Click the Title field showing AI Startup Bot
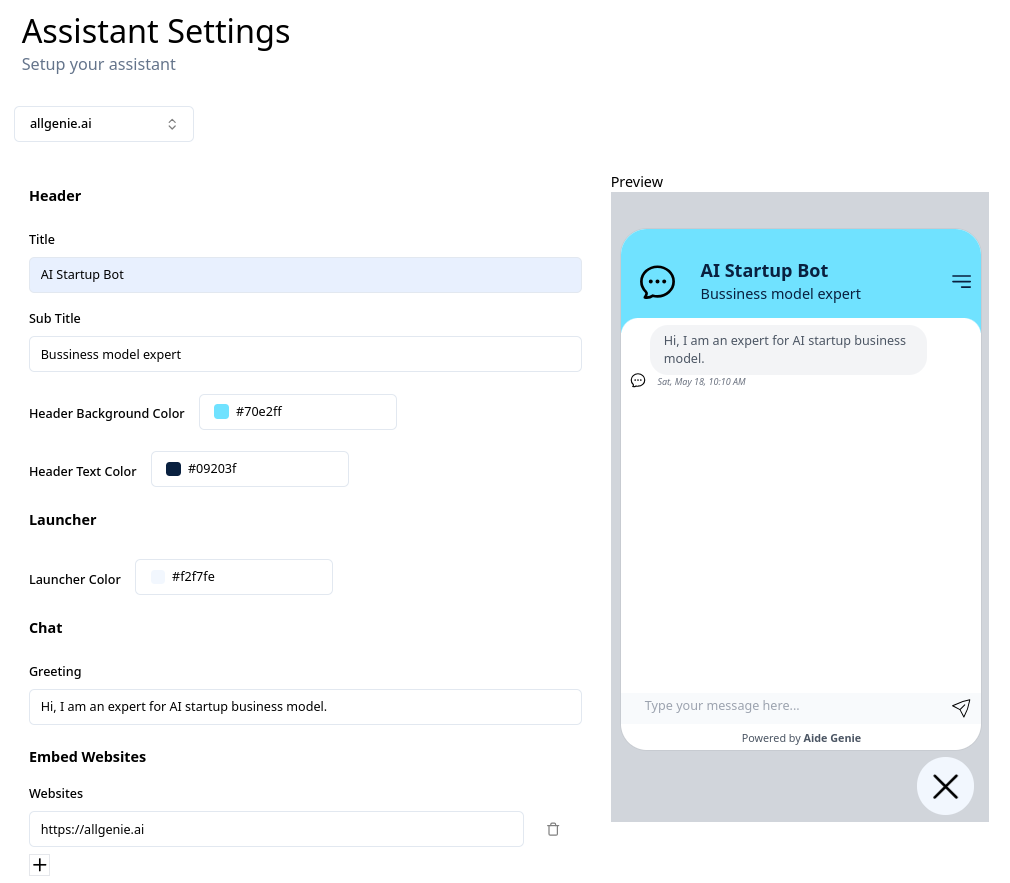Viewport: 1010px width, 883px height. click(x=305, y=274)
